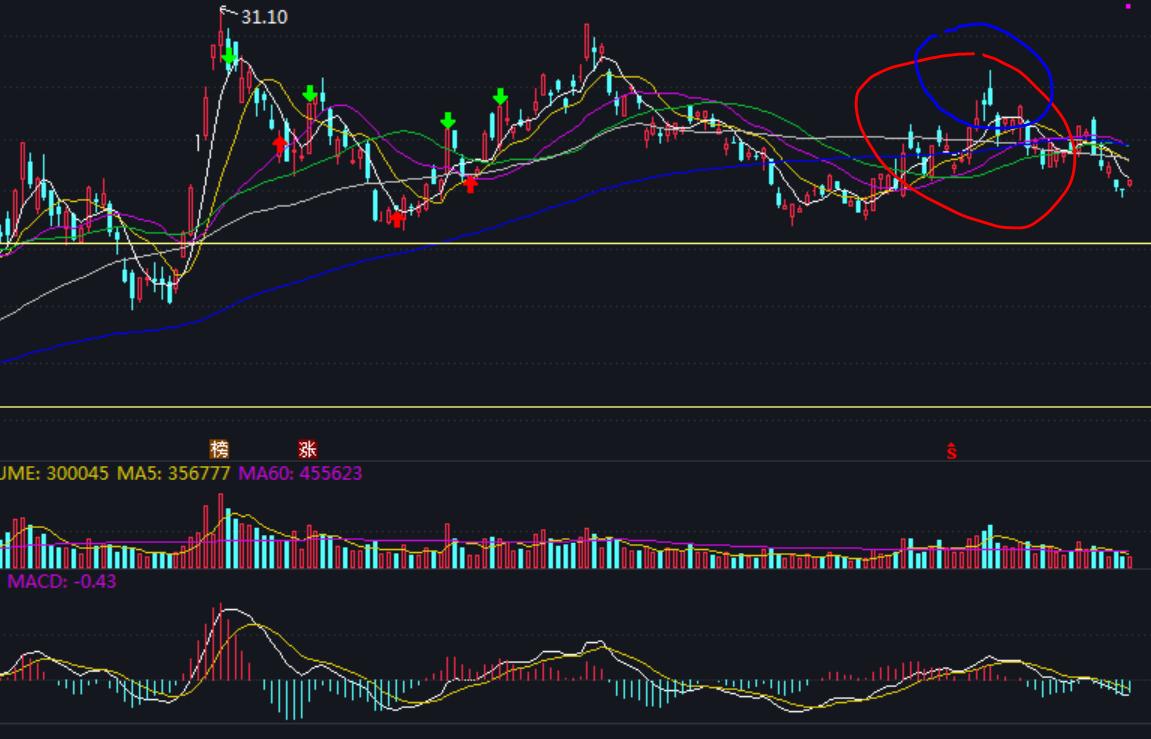The height and width of the screenshot is (739, 1151).
Task: Select the lowest red up arrow signal
Action: pos(397,219)
